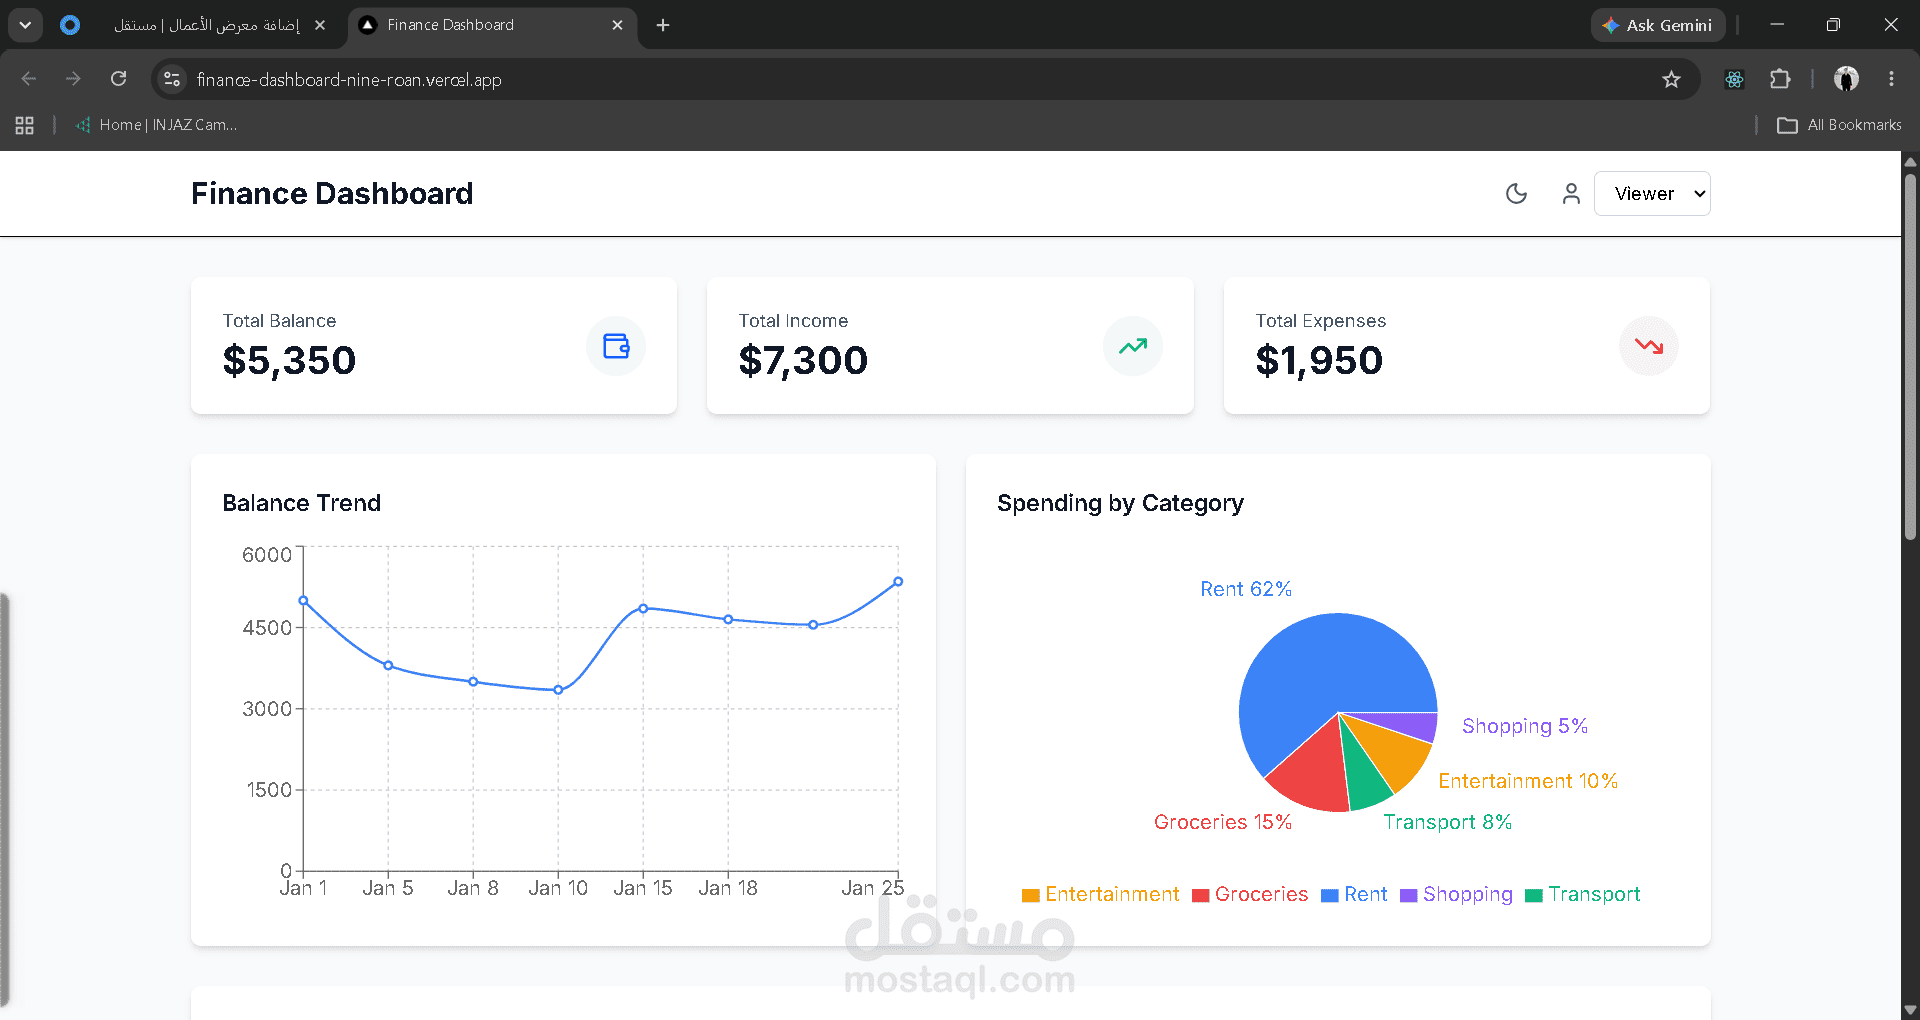The image size is (1920, 1020).
Task: Click the $1,950 total expenses value
Action: (x=1319, y=360)
